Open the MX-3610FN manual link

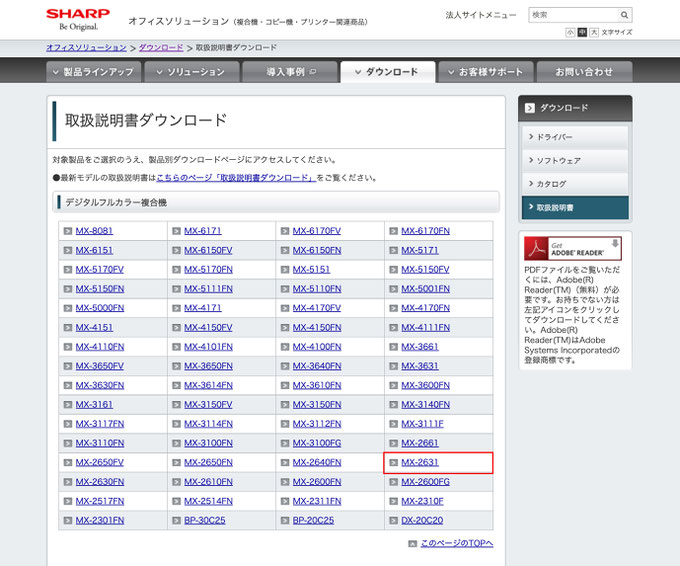317,386
